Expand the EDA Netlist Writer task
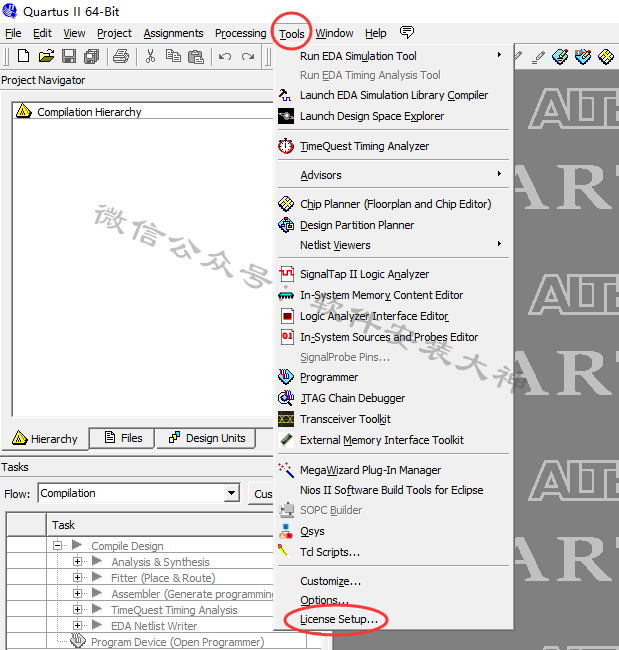Screen dimensions: 619x650 coord(77,625)
